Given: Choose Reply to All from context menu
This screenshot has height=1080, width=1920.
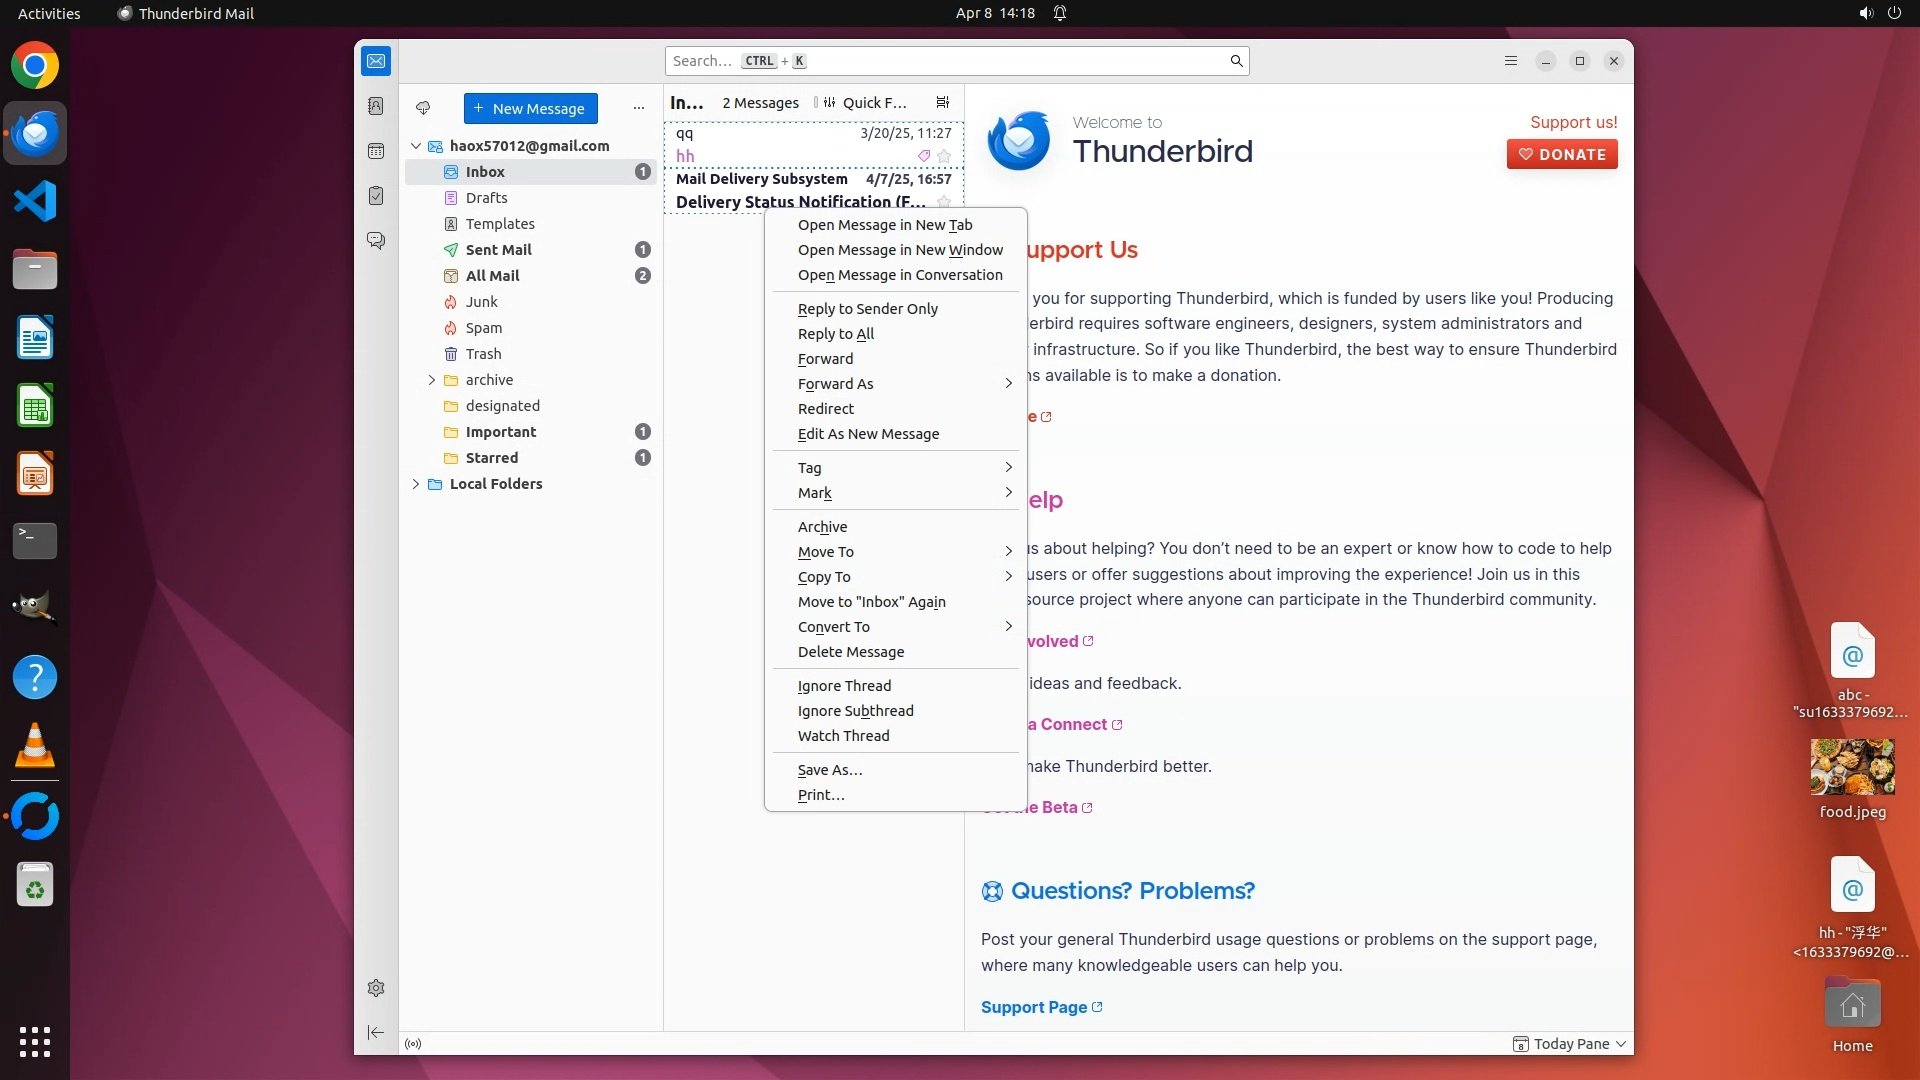Looking at the screenshot, I should [836, 334].
